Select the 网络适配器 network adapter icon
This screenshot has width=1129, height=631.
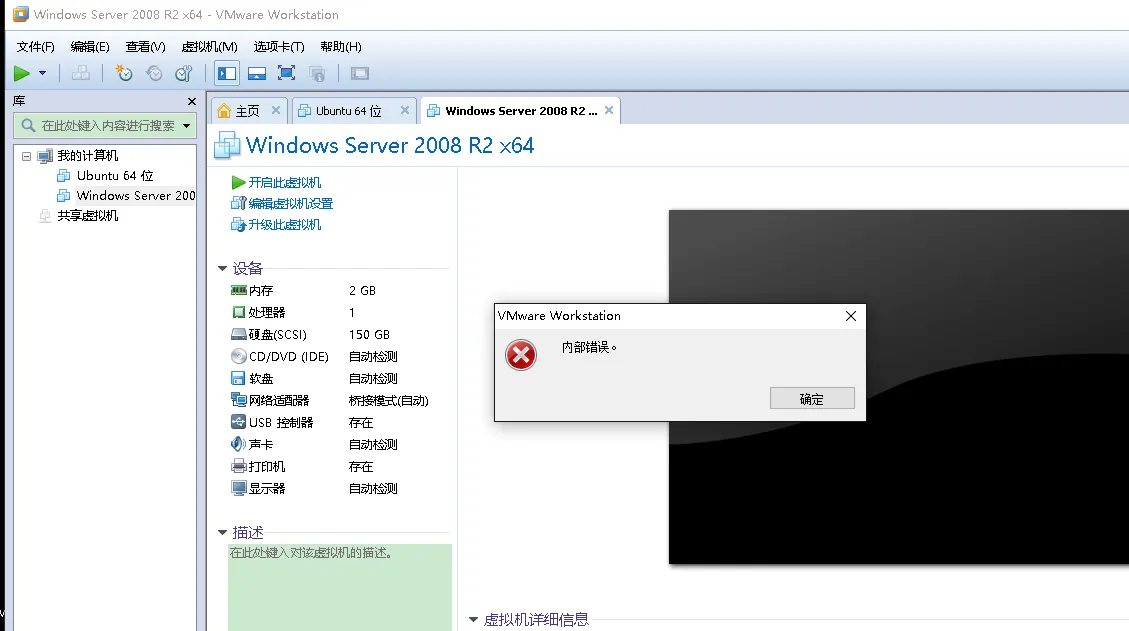click(x=238, y=400)
